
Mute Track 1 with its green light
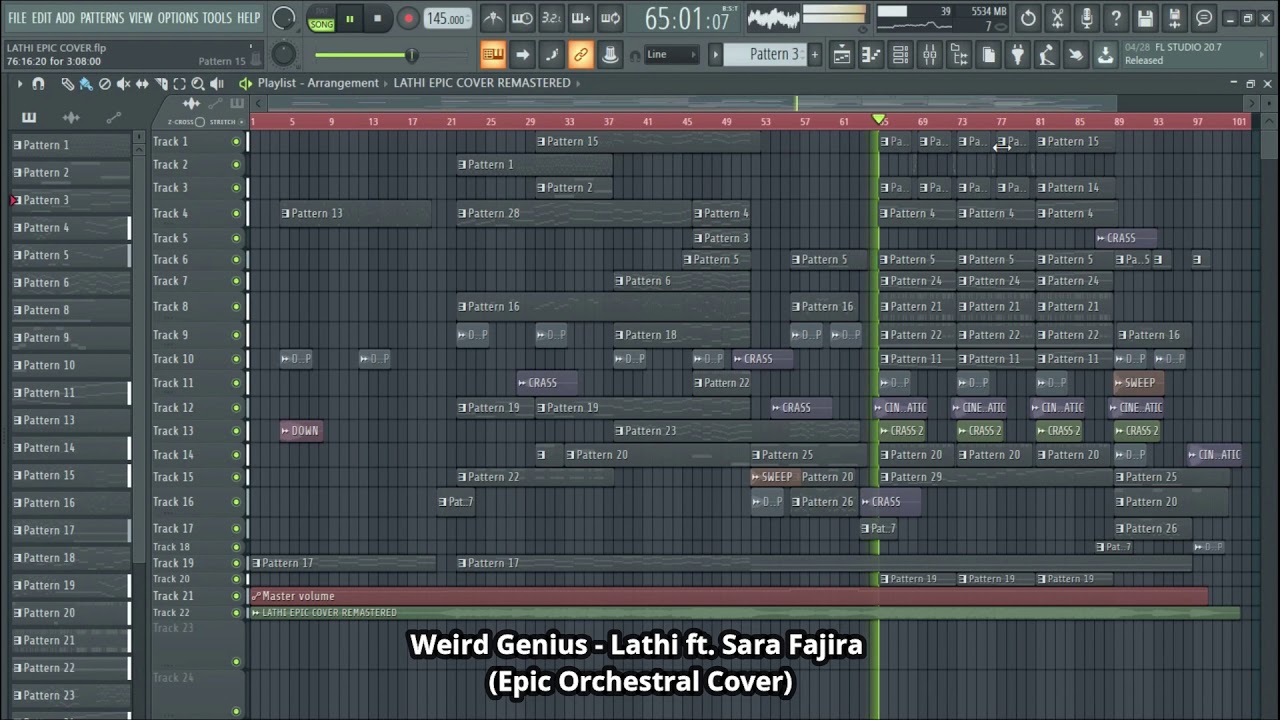tap(236, 142)
